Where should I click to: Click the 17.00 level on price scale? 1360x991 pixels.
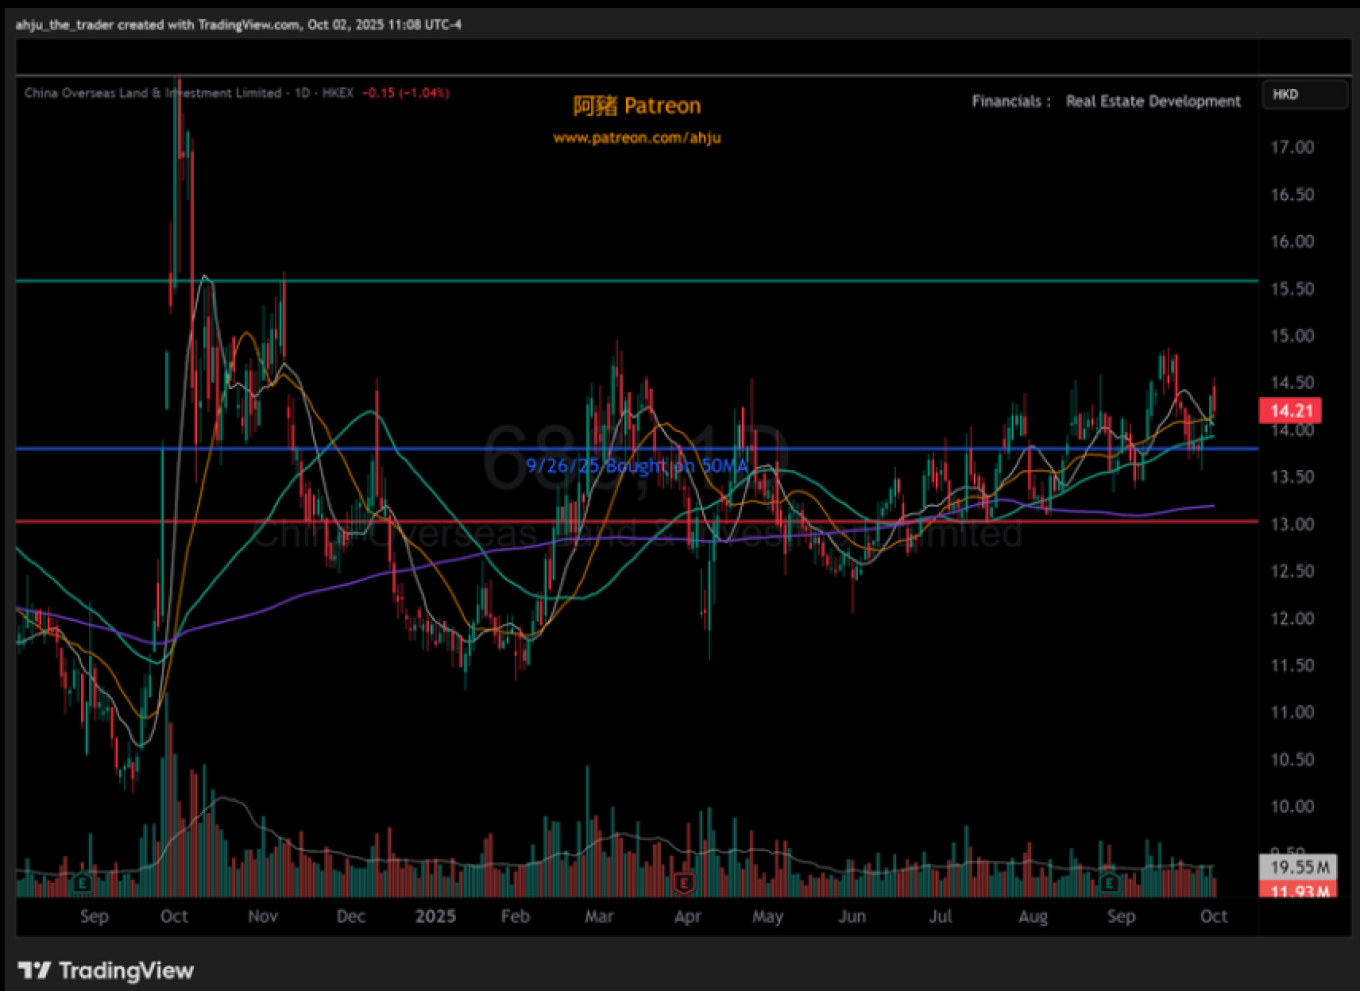point(1291,147)
